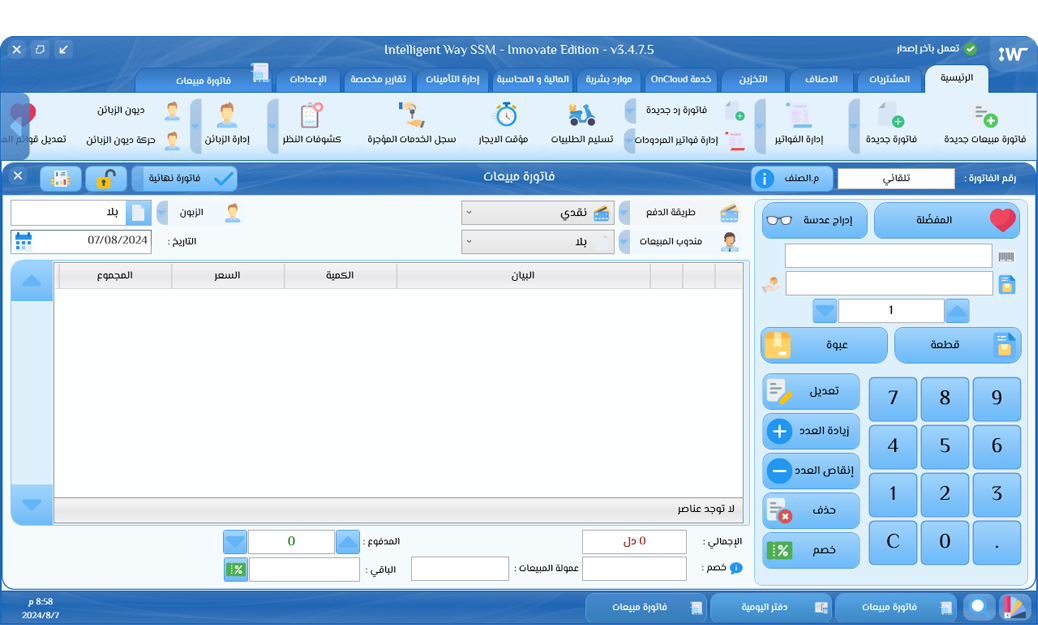Expand arrow beside إدارة الفواتير group
Viewport: 1038px width, 625px height.
click(760, 125)
